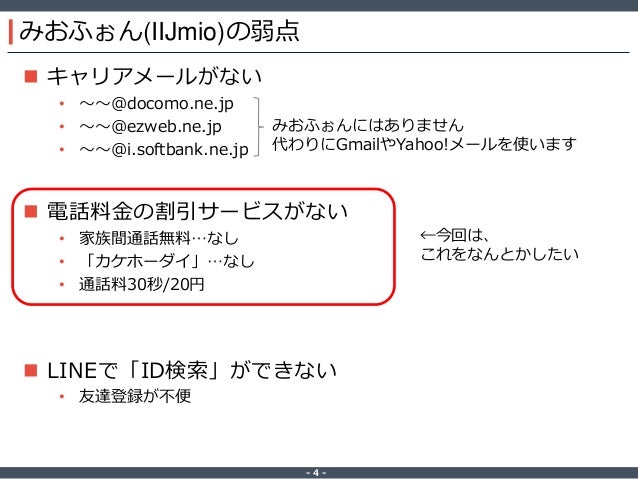Click the bullet 「カケホーダイ」…なし
The image size is (638, 479).
[167, 261]
